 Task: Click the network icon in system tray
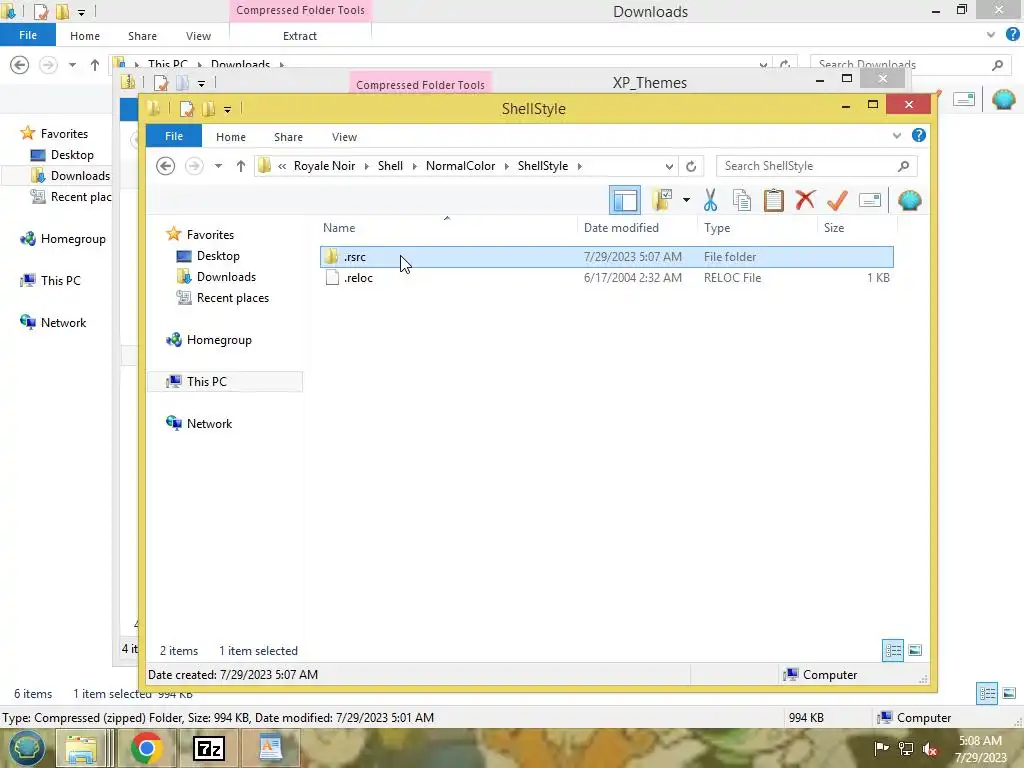pos(906,748)
